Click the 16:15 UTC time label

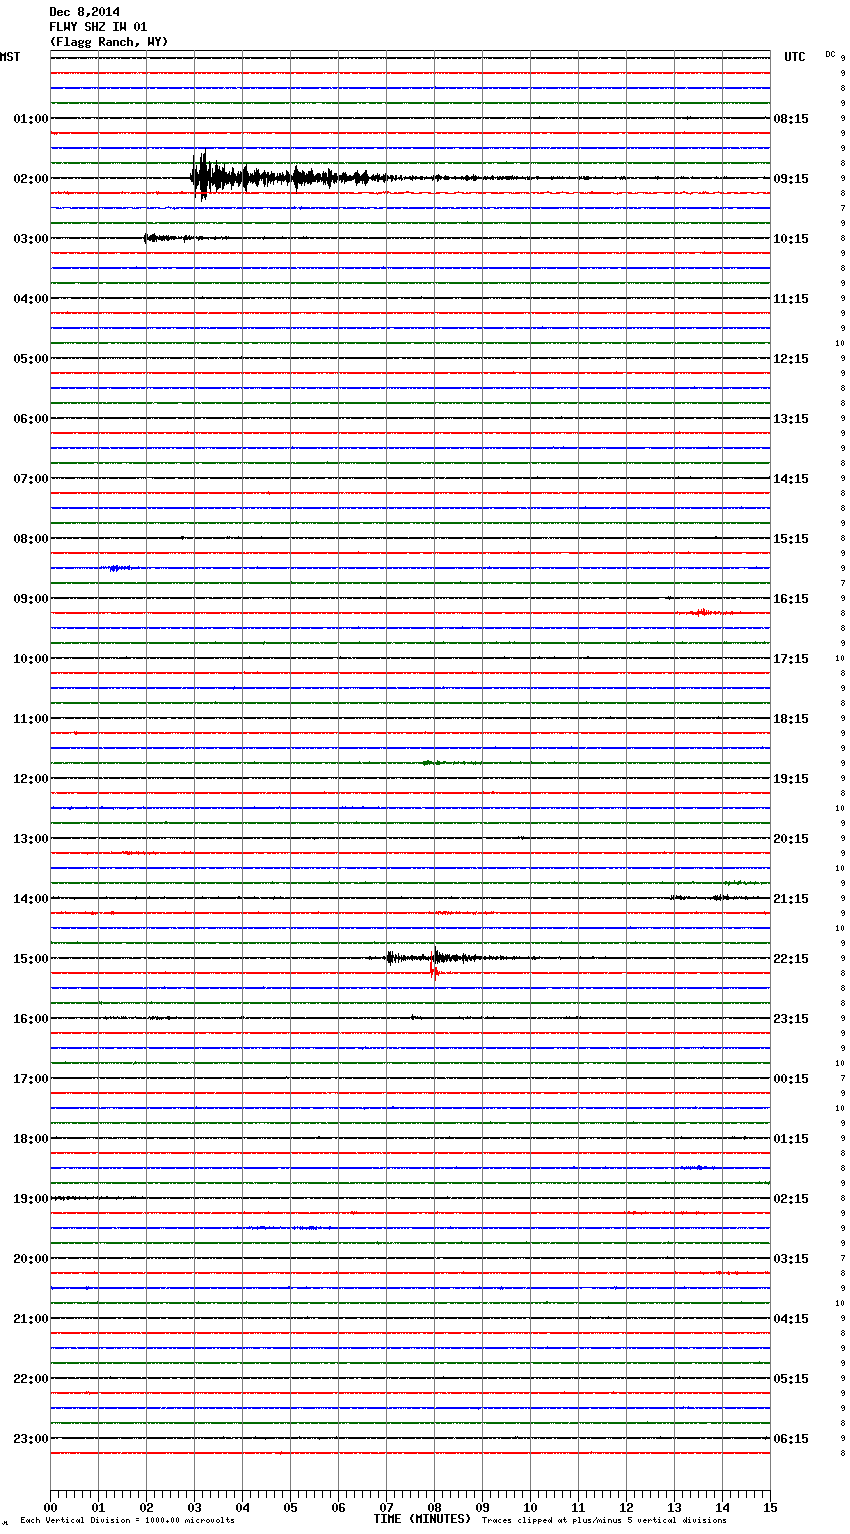(x=791, y=599)
